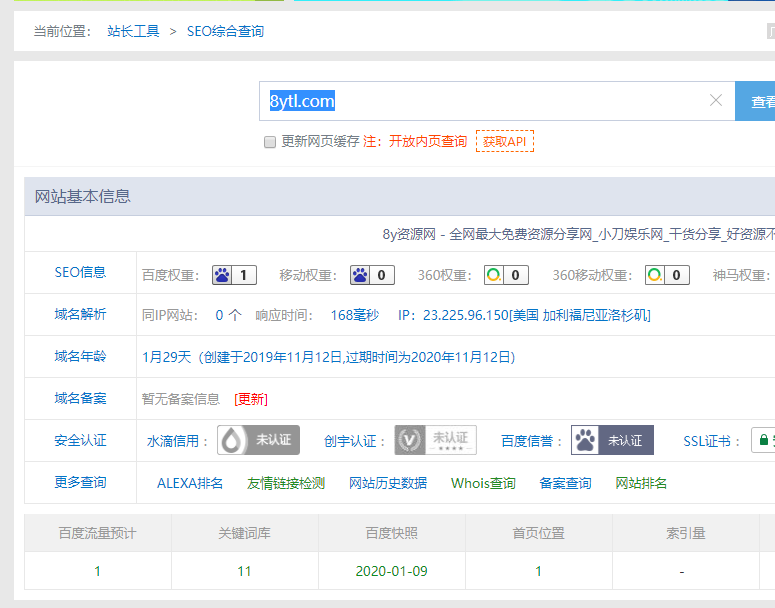Click the 关键词库 column header

pyautogui.click(x=244, y=533)
